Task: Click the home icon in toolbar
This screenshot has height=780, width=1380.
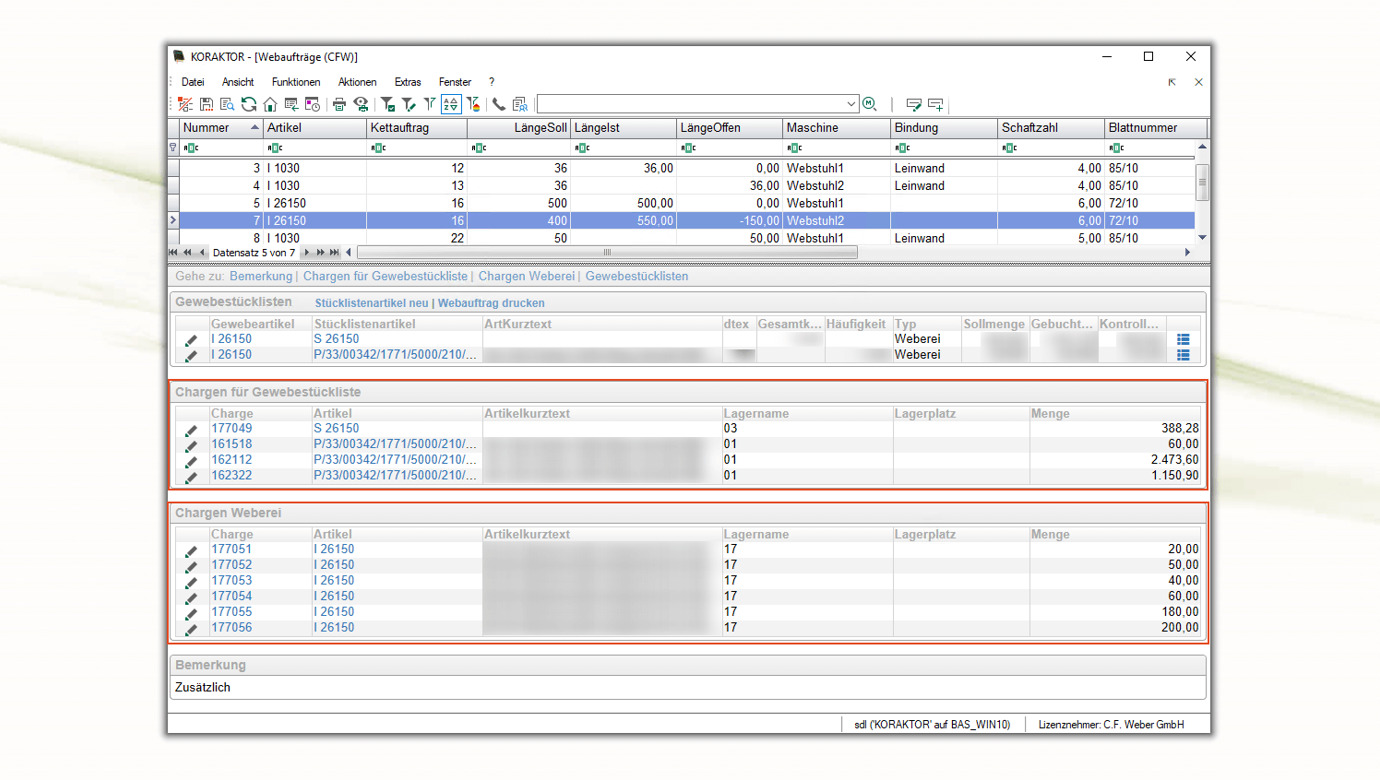Action: [x=270, y=104]
